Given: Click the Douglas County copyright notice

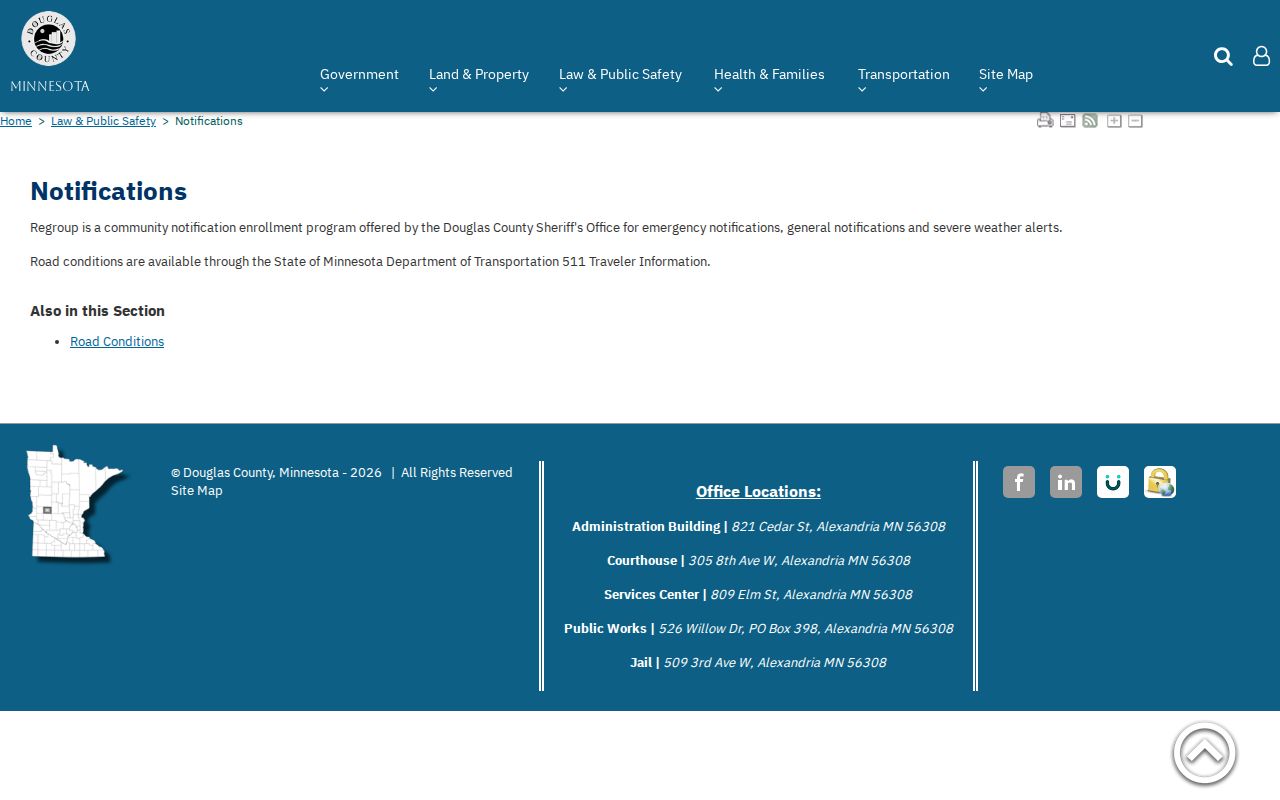Looking at the screenshot, I should tap(341, 473).
